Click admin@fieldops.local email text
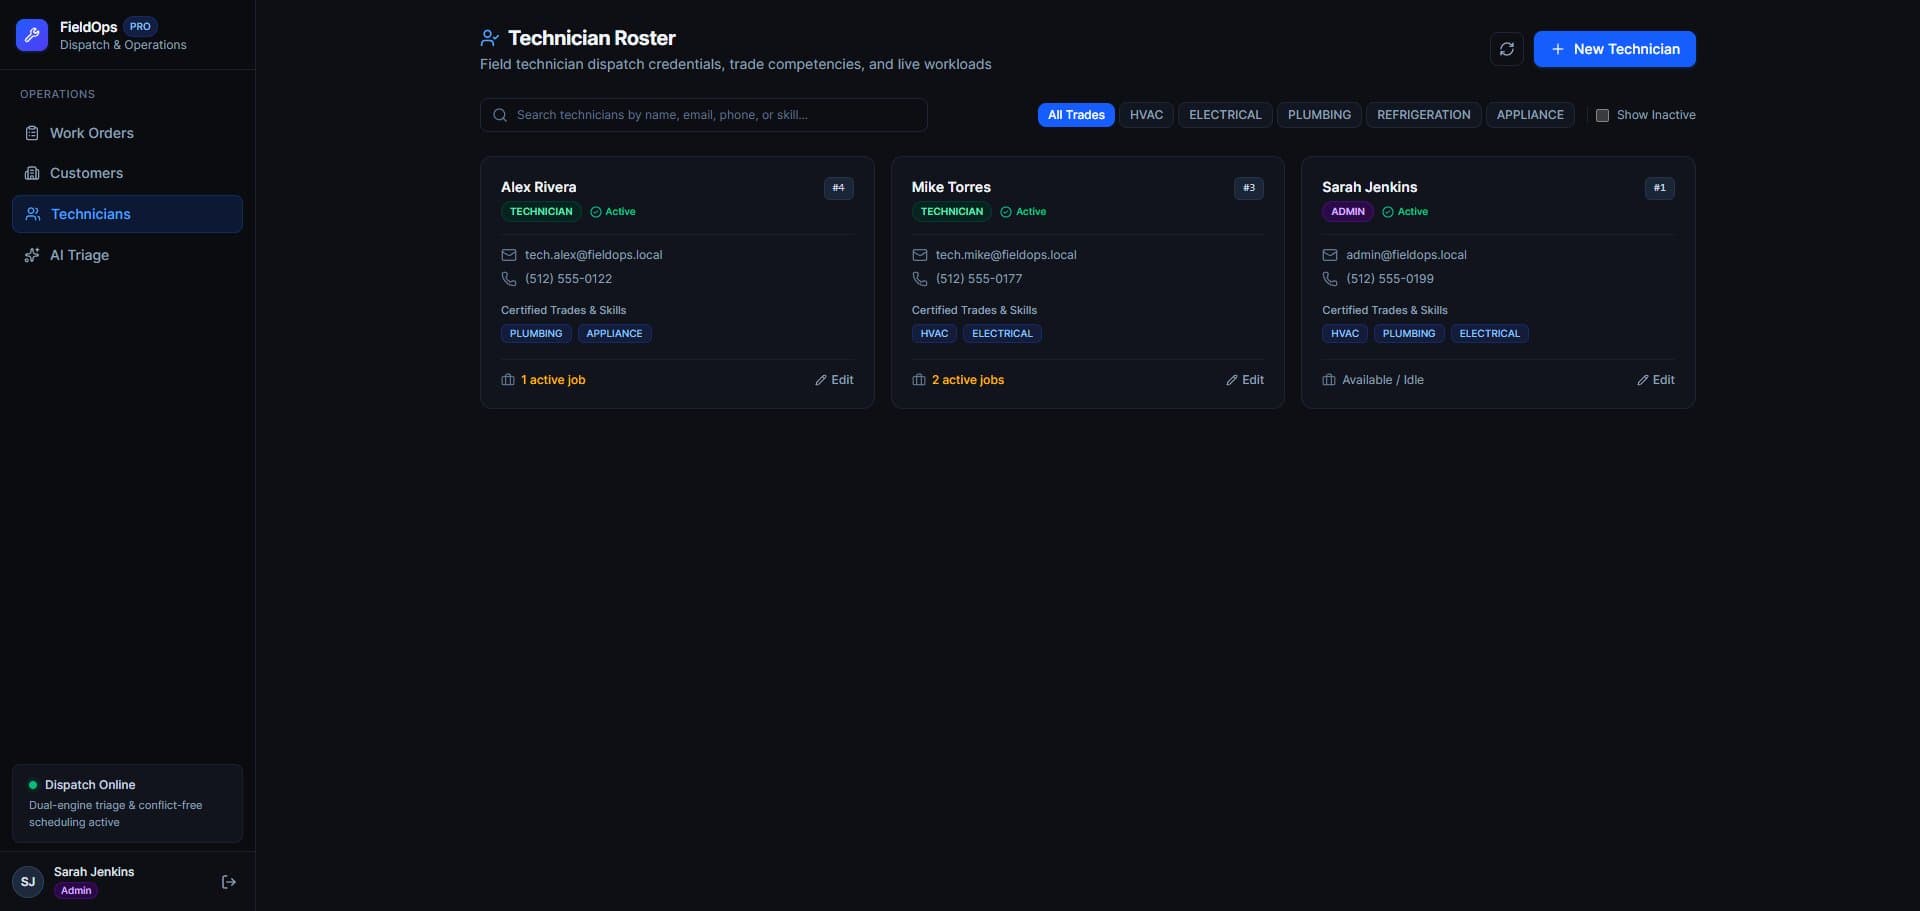The height and width of the screenshot is (911, 1920). click(1406, 255)
